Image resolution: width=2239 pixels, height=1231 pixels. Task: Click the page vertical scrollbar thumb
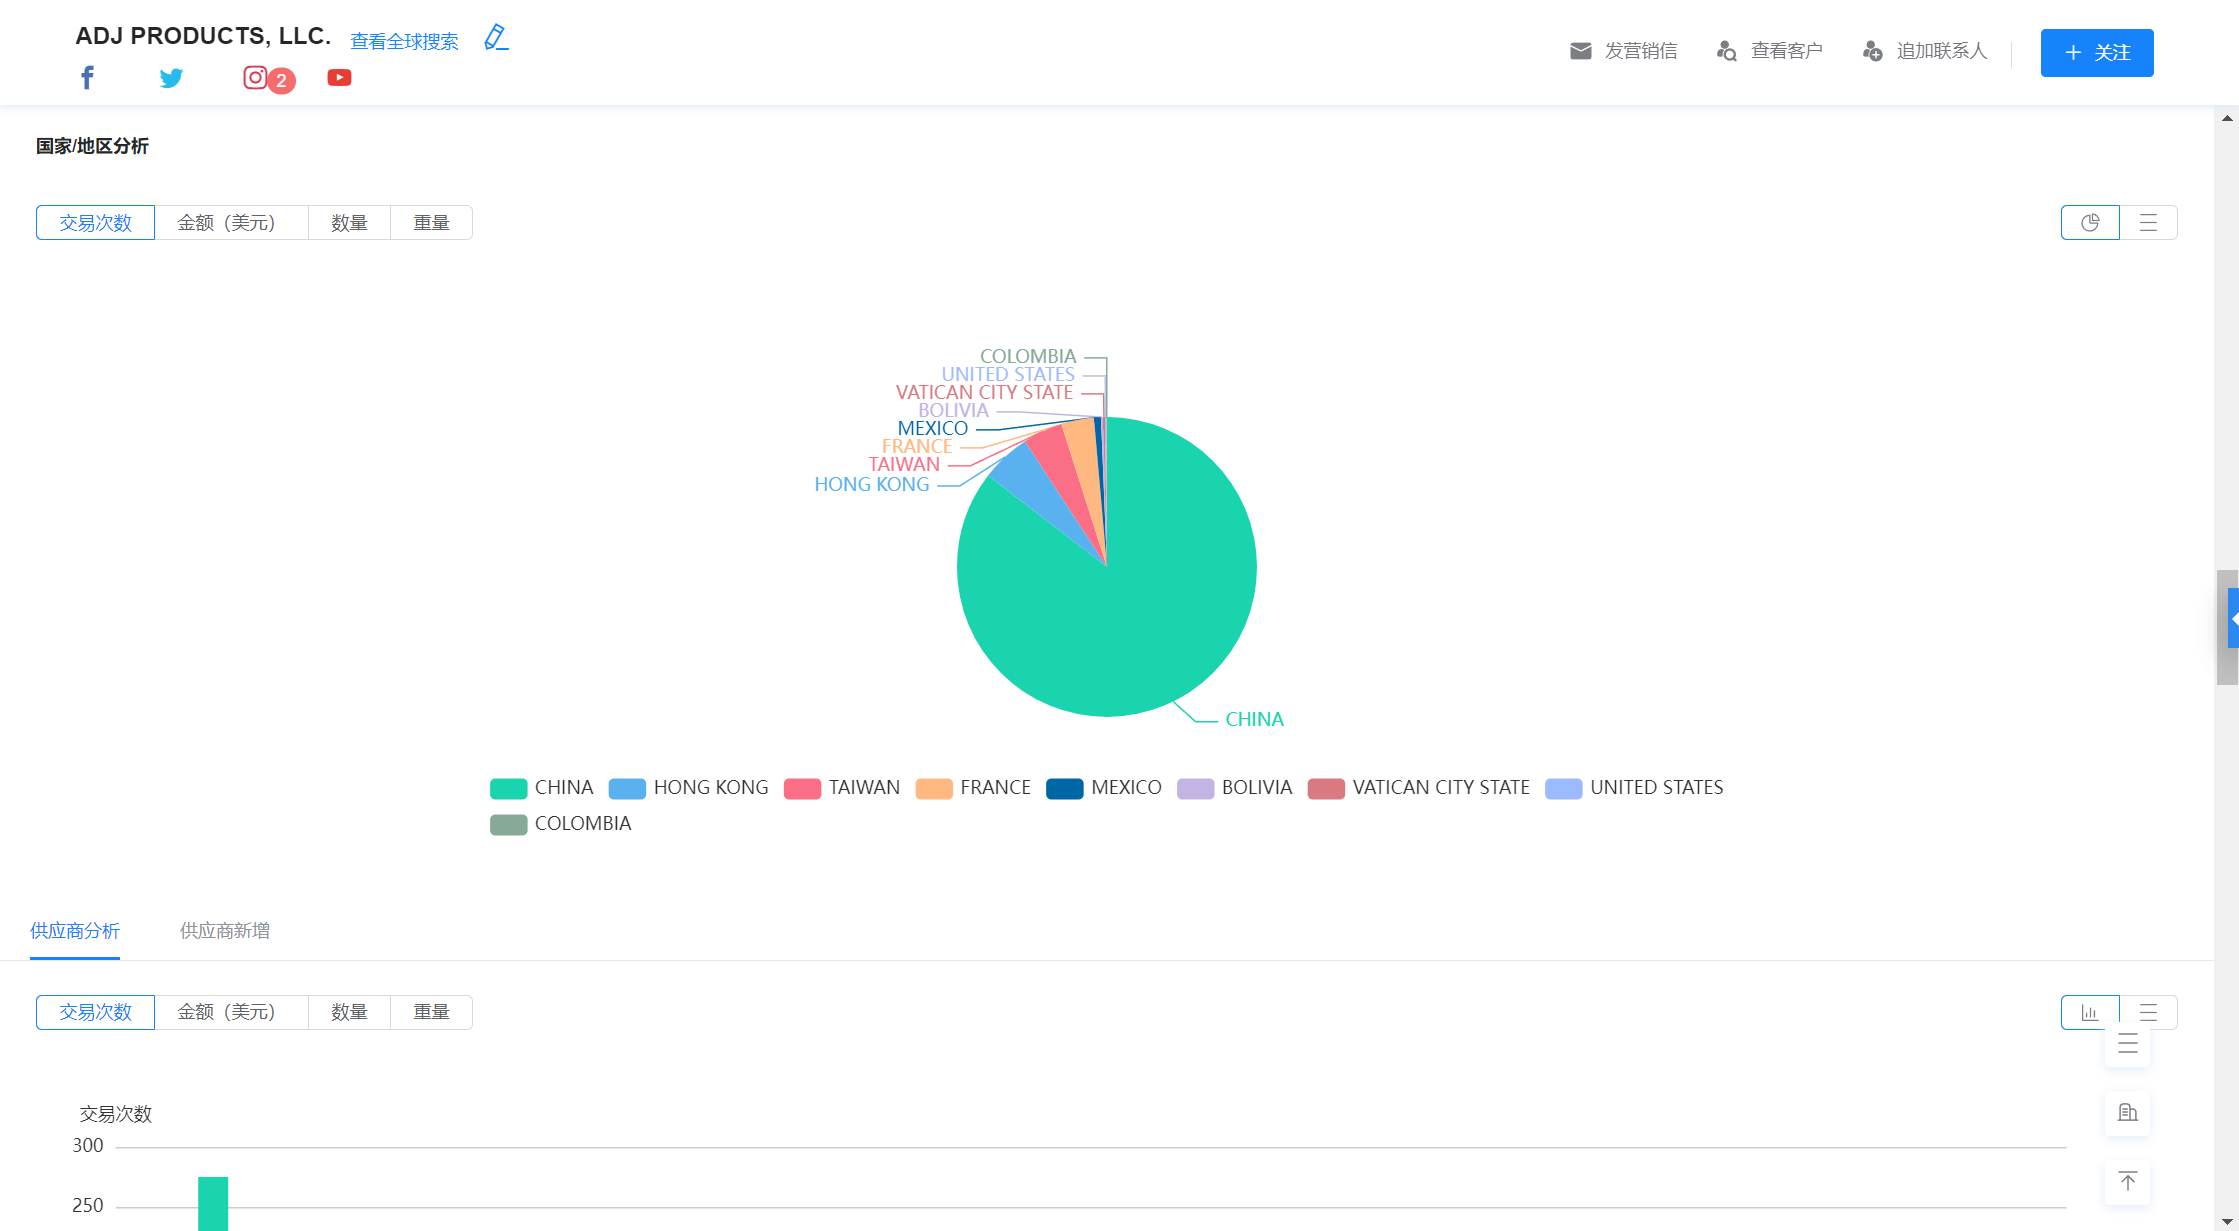coord(2227,627)
